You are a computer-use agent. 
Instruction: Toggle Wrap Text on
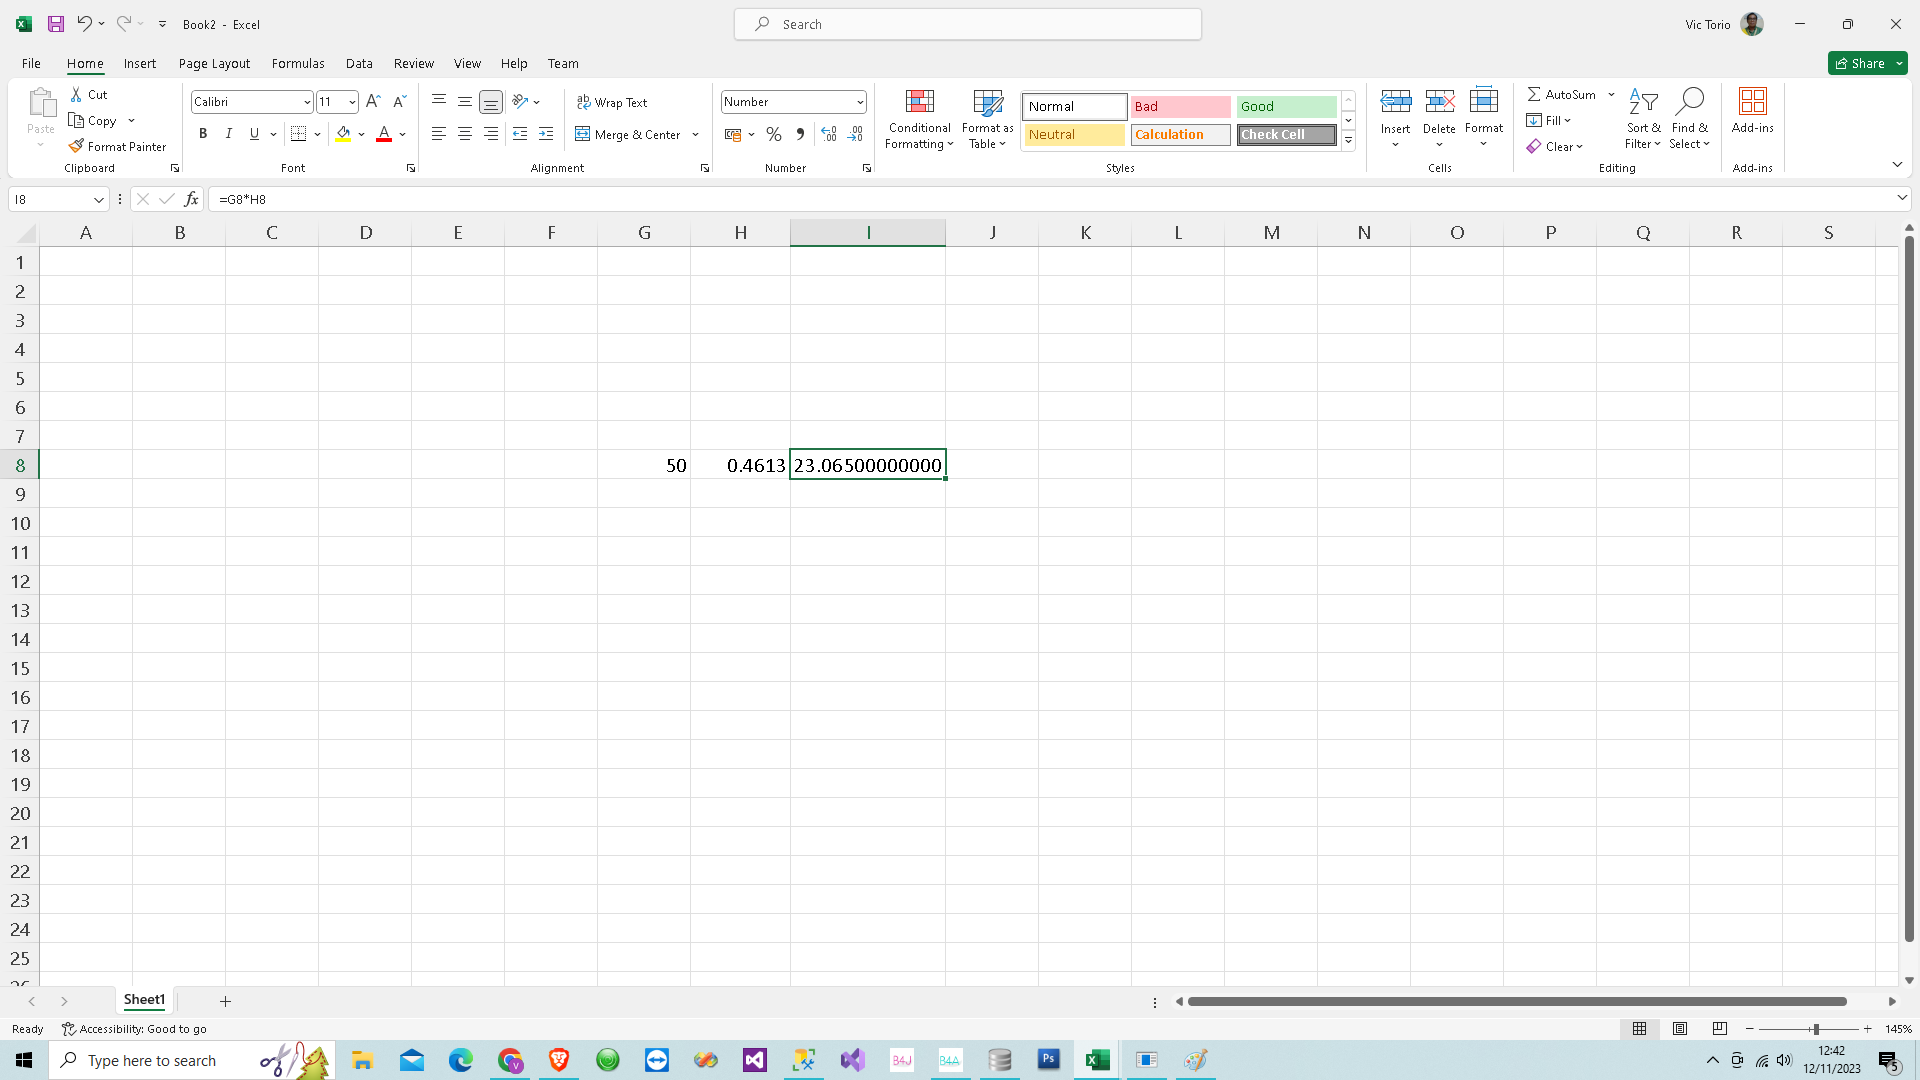(612, 102)
